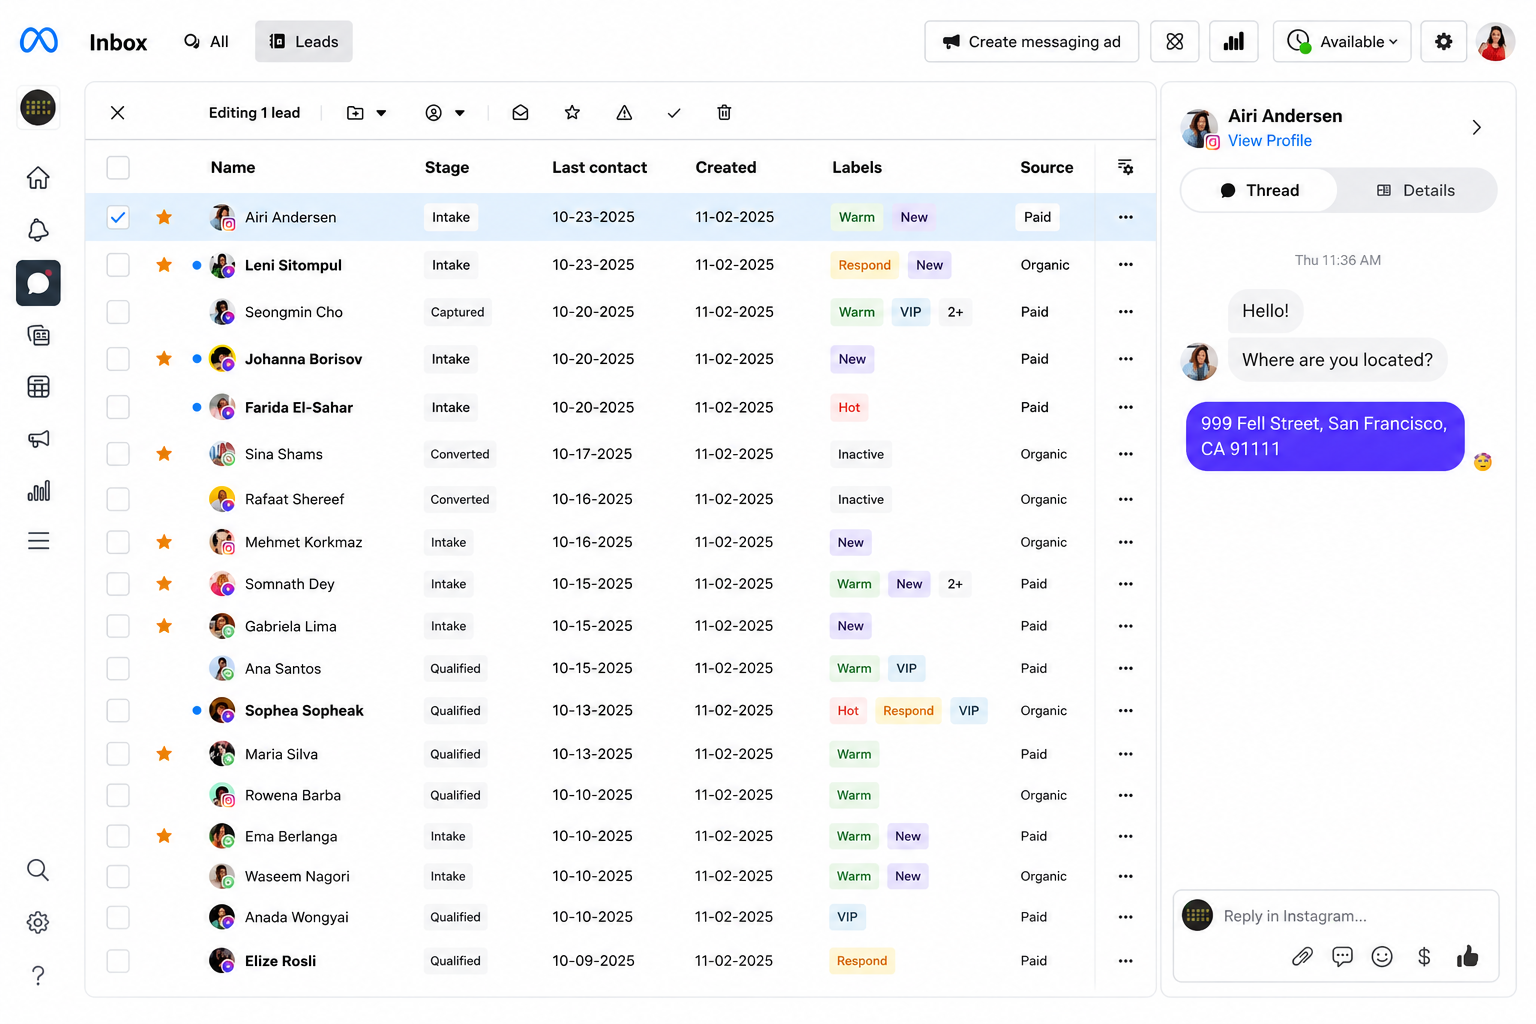Open the search magnifier in sidebar

point(38,870)
